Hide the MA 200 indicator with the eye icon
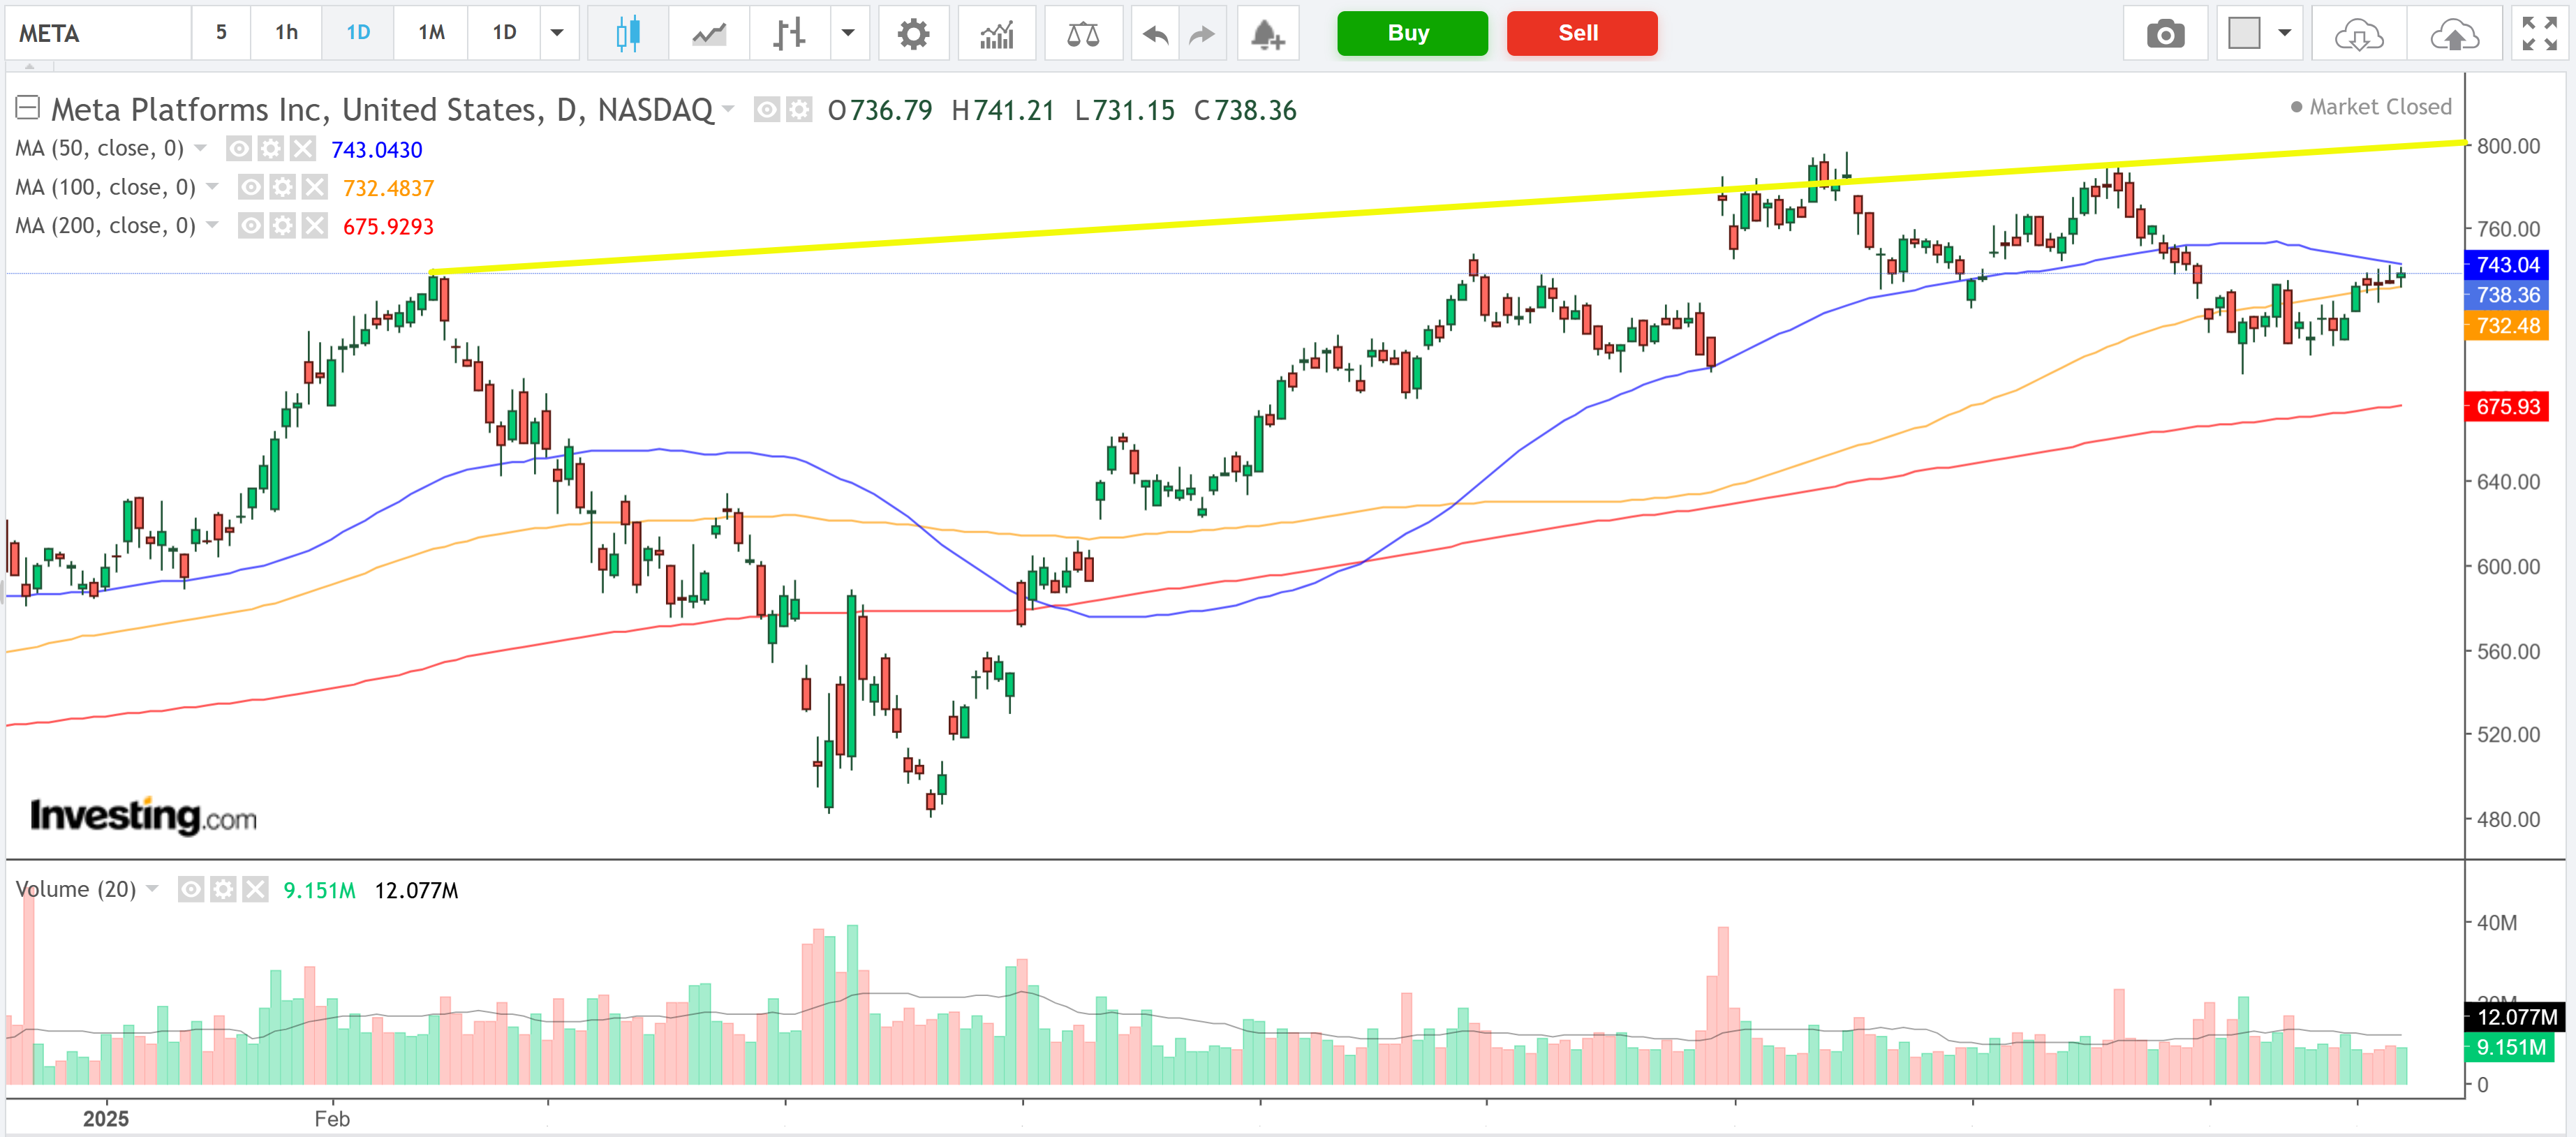 click(x=251, y=226)
